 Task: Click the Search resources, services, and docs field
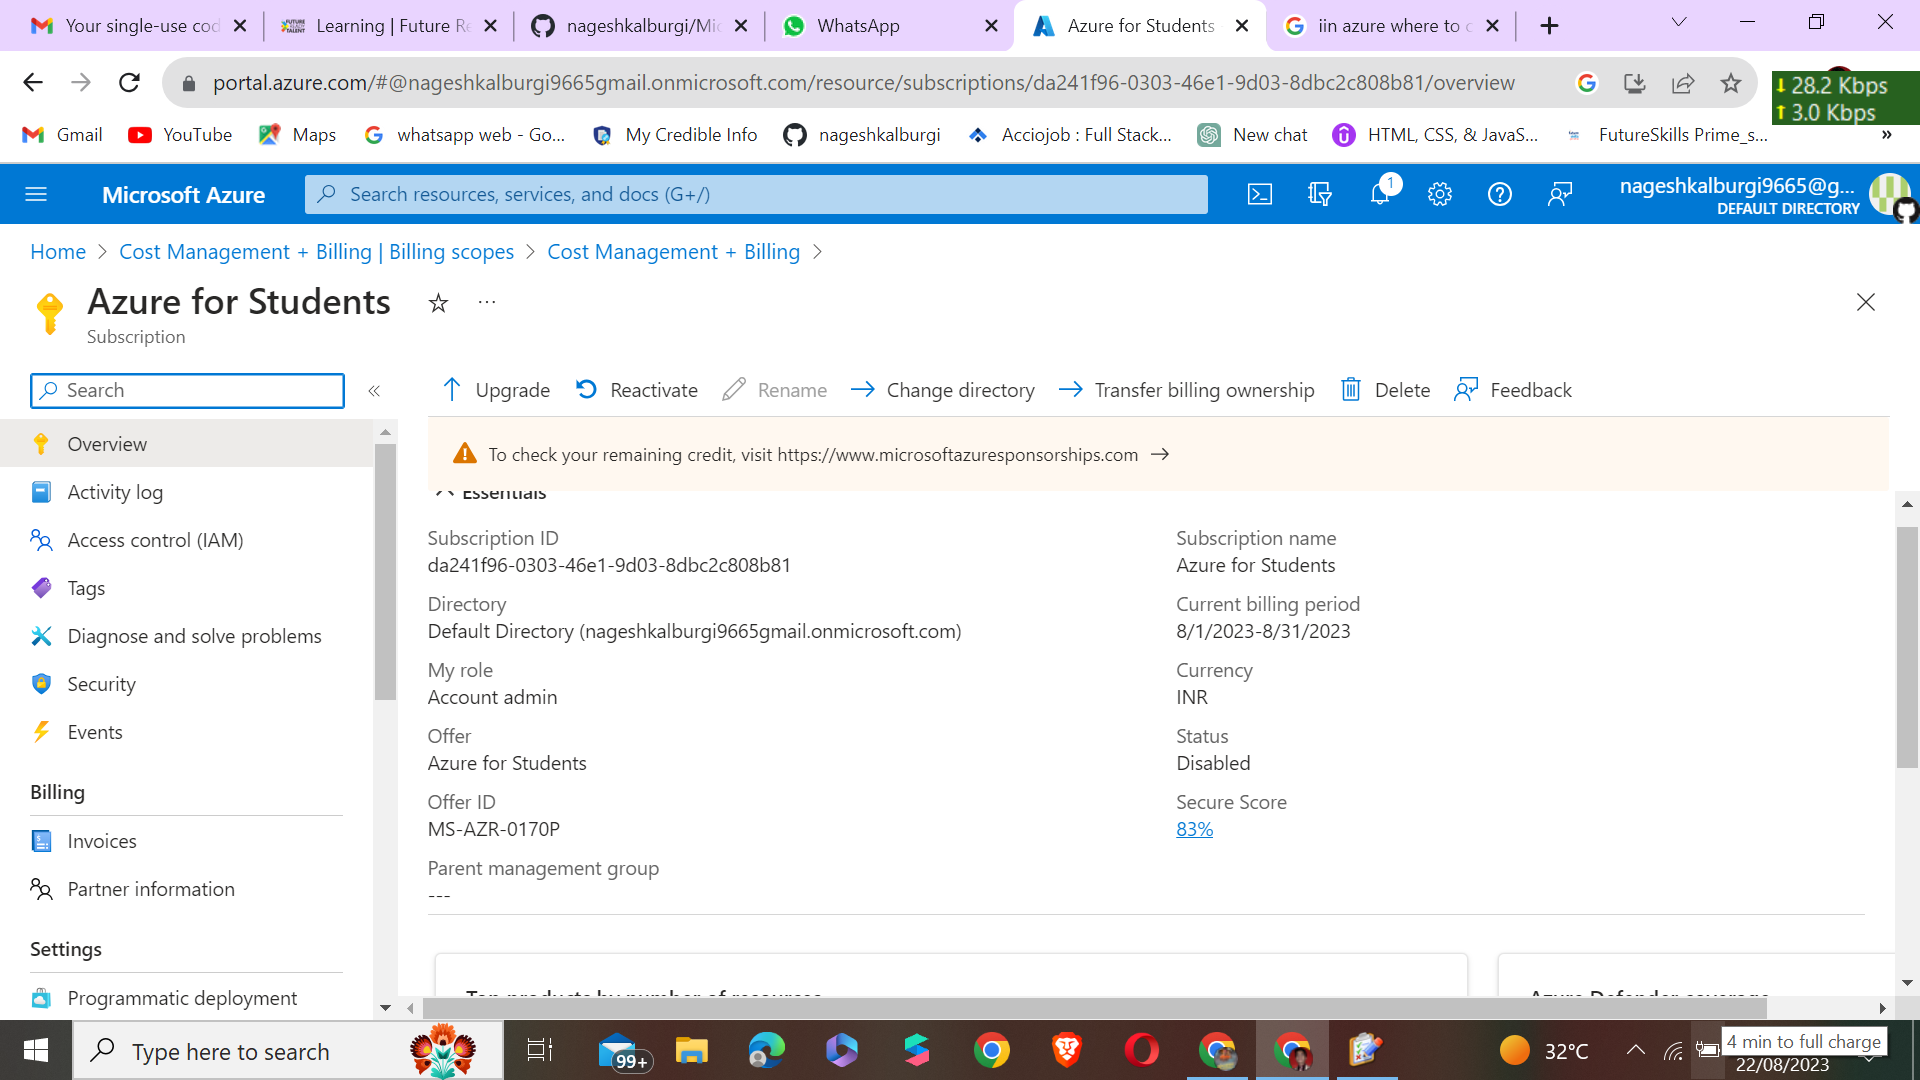coord(756,194)
